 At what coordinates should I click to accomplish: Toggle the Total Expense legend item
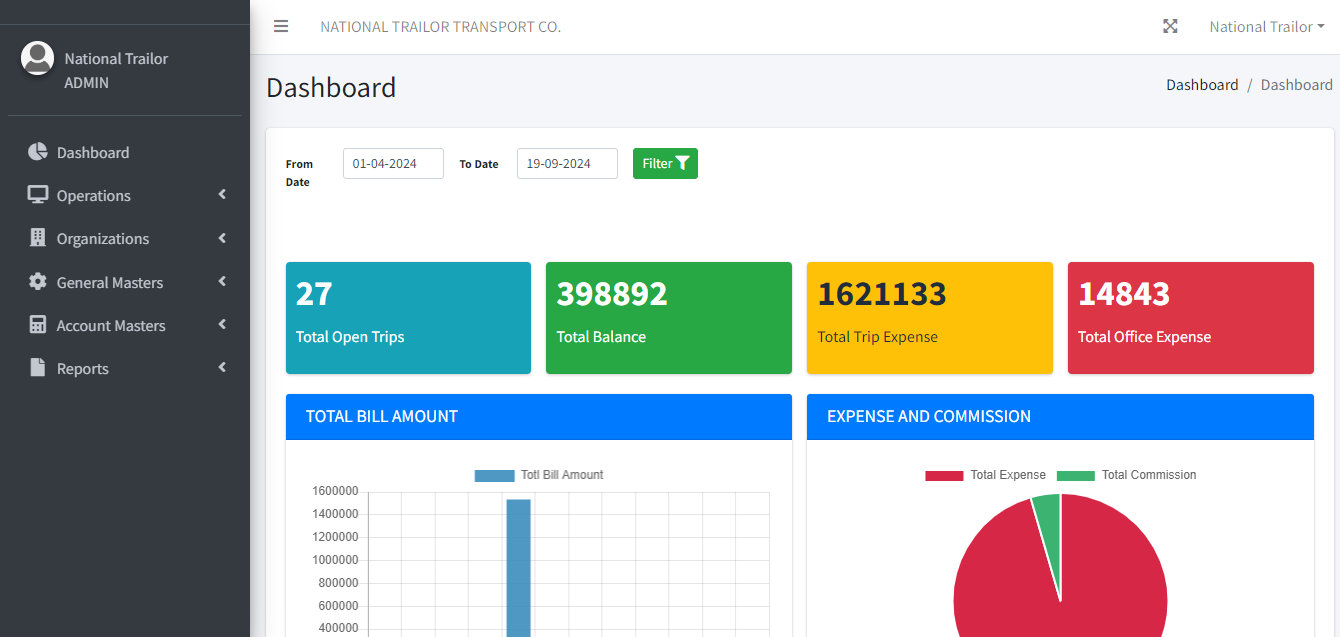[x=985, y=475]
